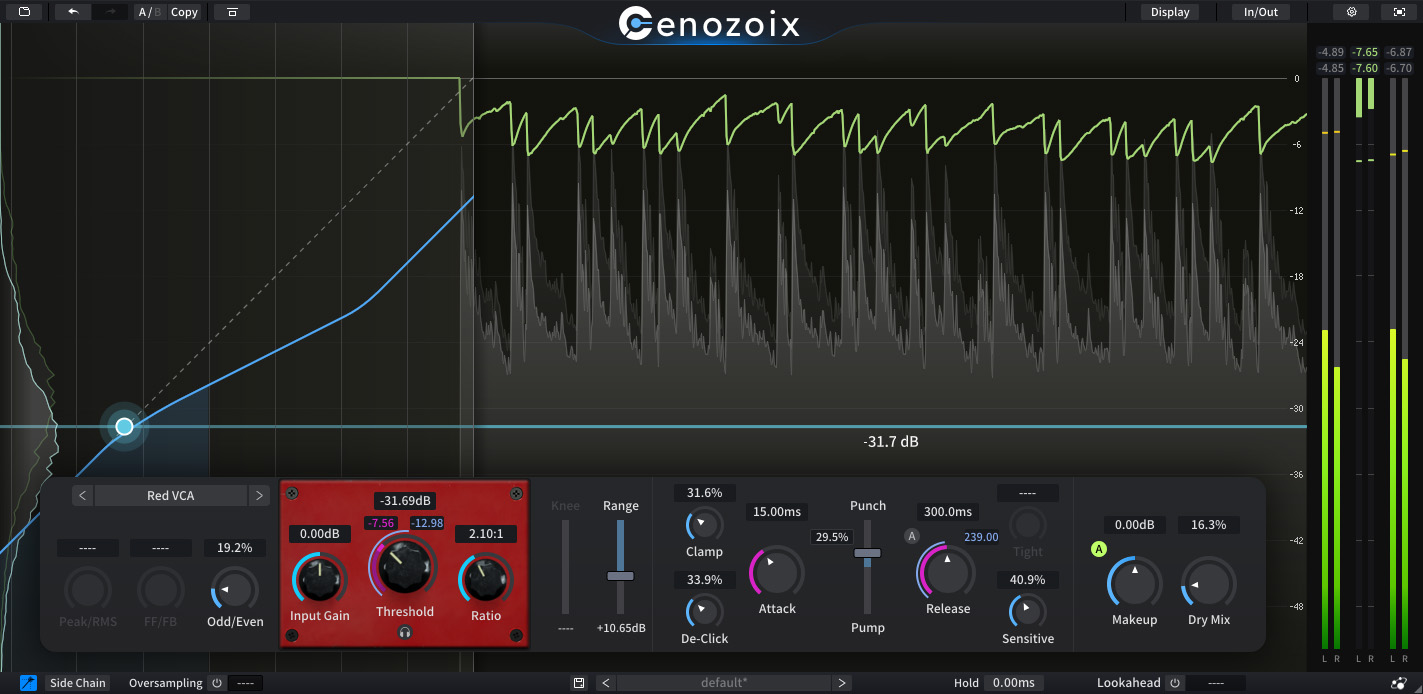Click the Release 300.0ms value field
The image size is (1423, 694).
(x=946, y=512)
